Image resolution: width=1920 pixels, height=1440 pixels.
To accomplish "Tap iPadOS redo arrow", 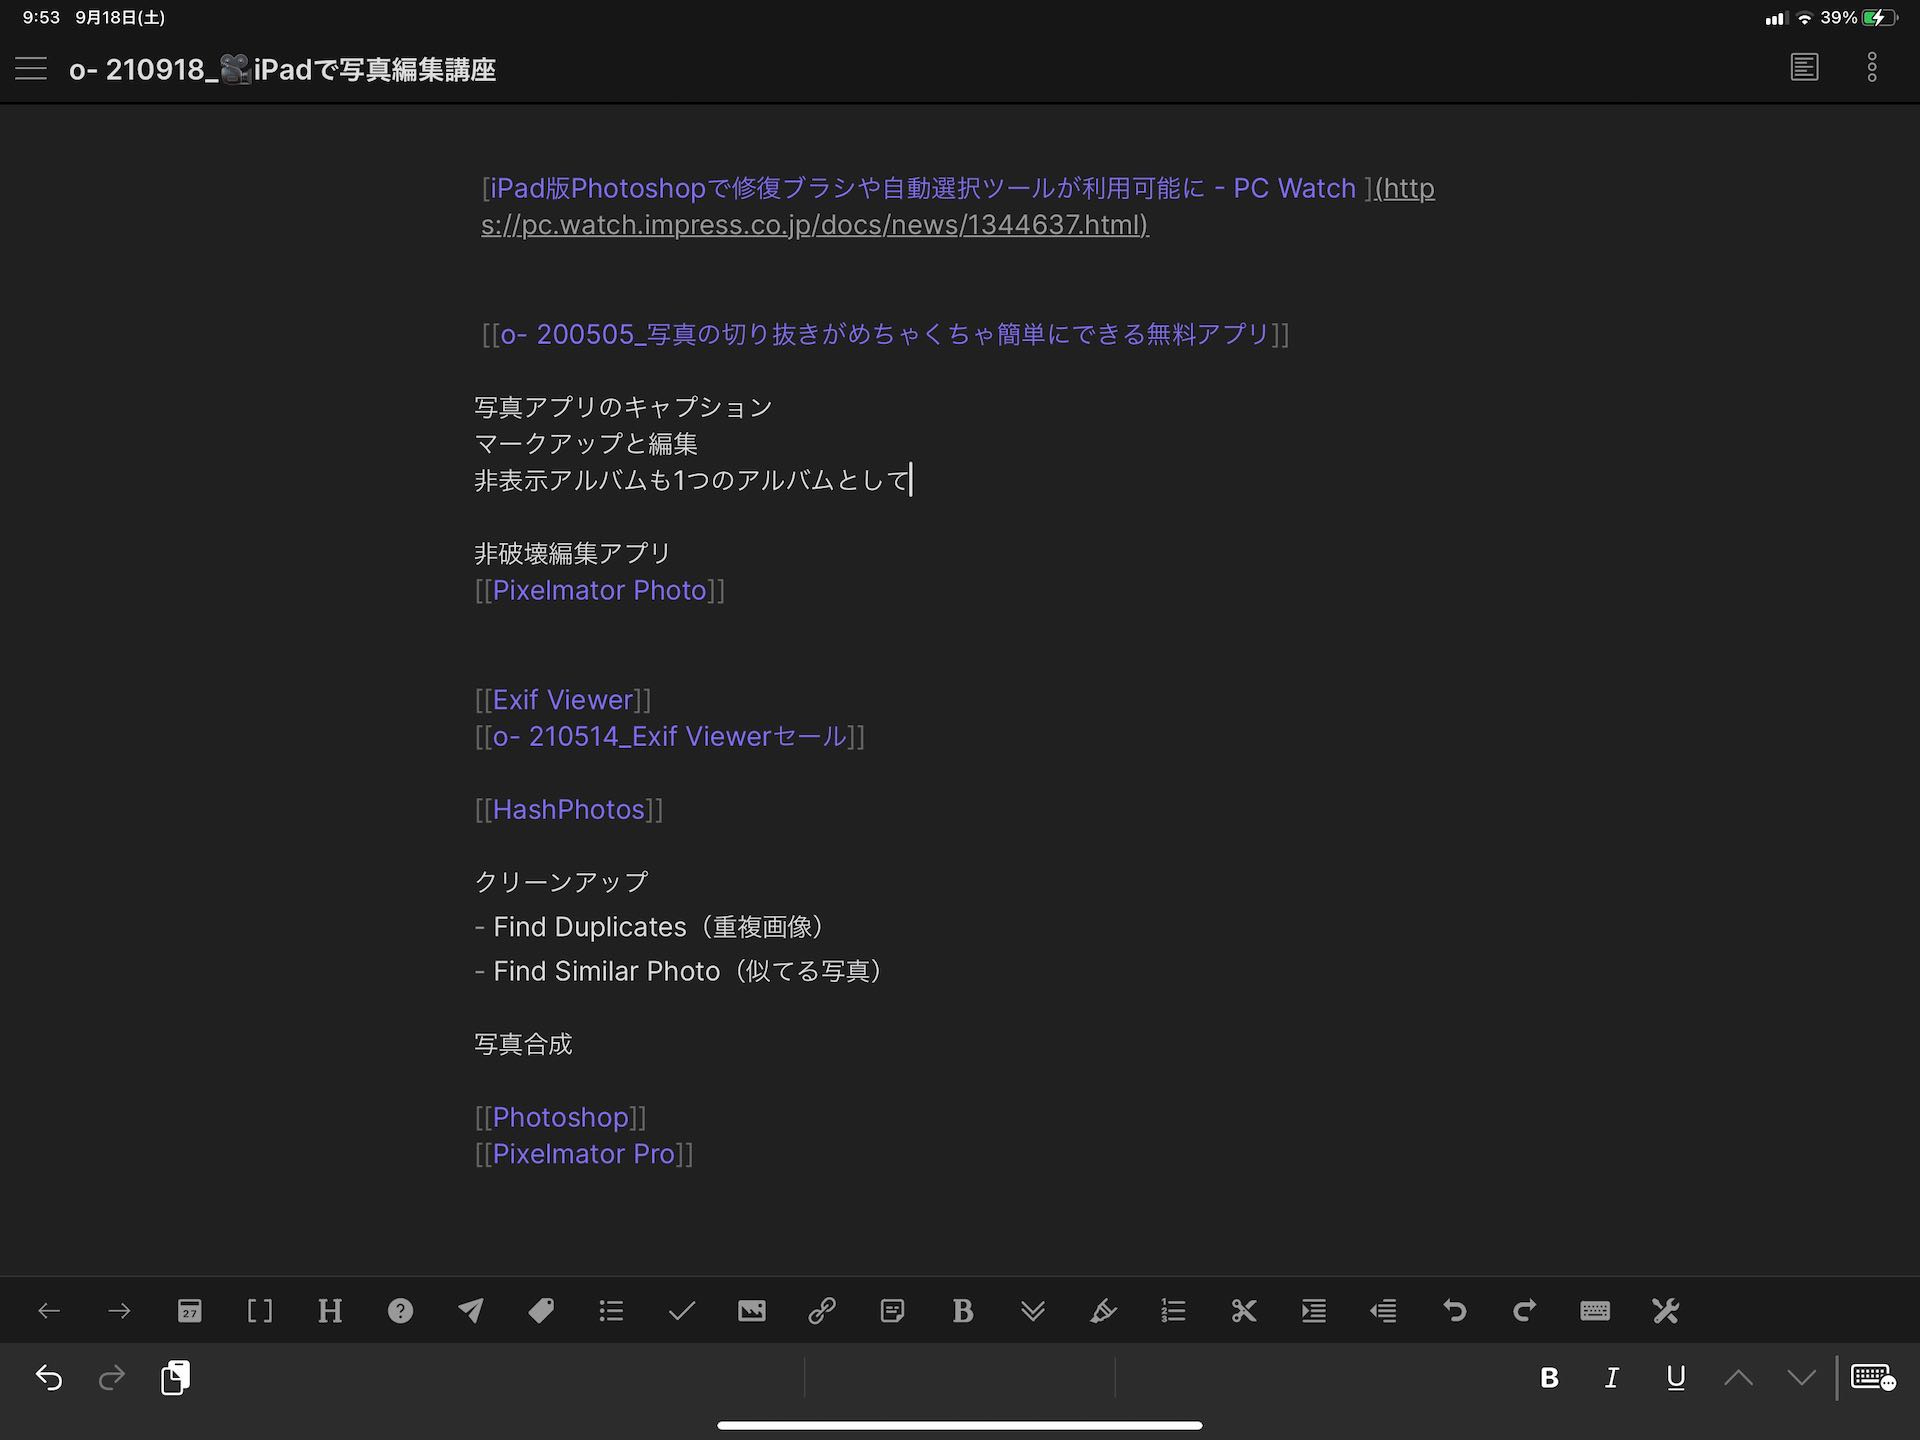I will pyautogui.click(x=112, y=1378).
